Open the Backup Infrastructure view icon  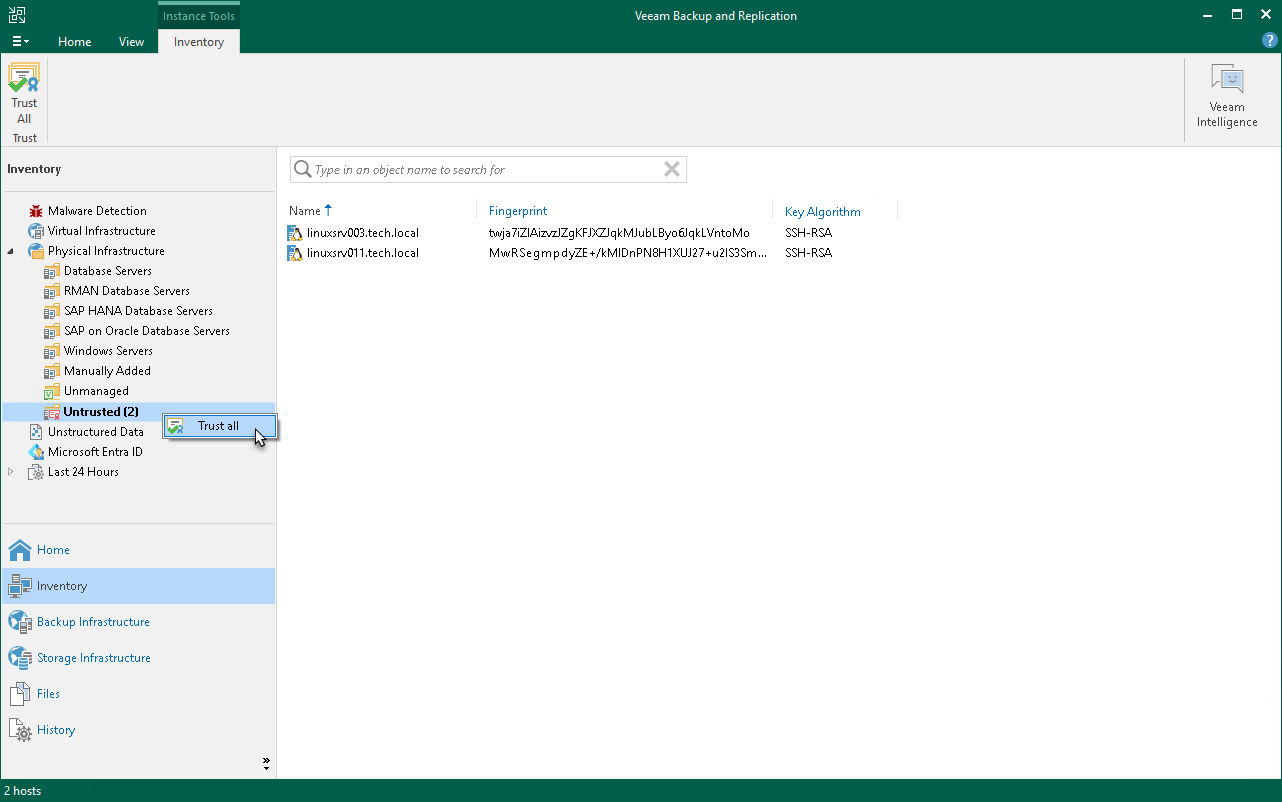[20, 622]
